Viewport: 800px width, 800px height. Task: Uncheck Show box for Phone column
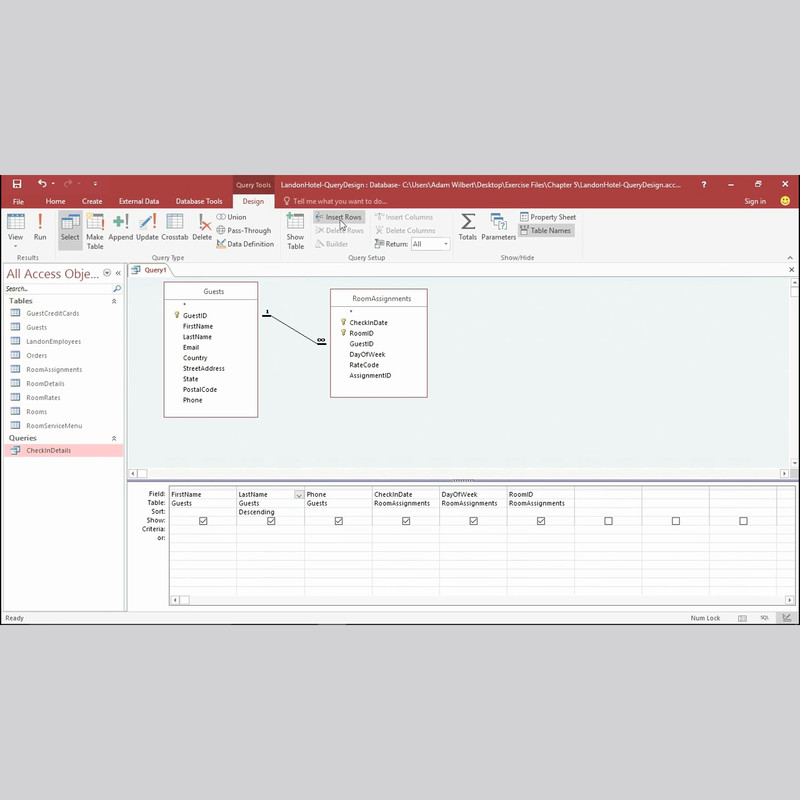[x=338, y=521]
